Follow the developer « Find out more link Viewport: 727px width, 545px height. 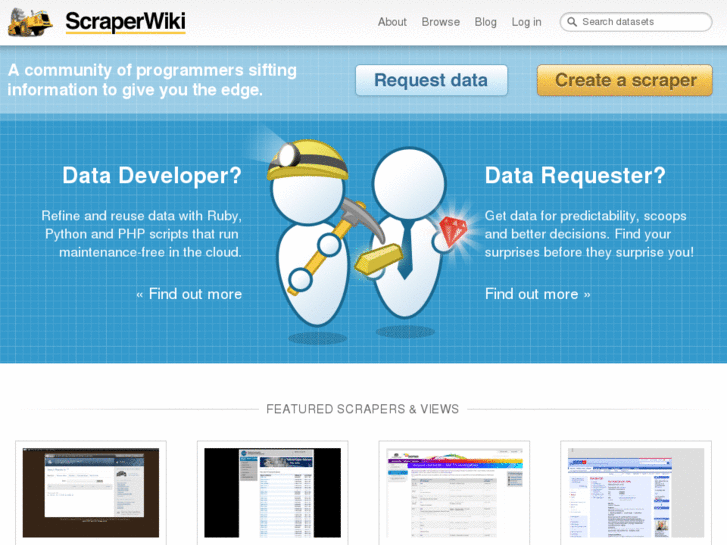189,294
